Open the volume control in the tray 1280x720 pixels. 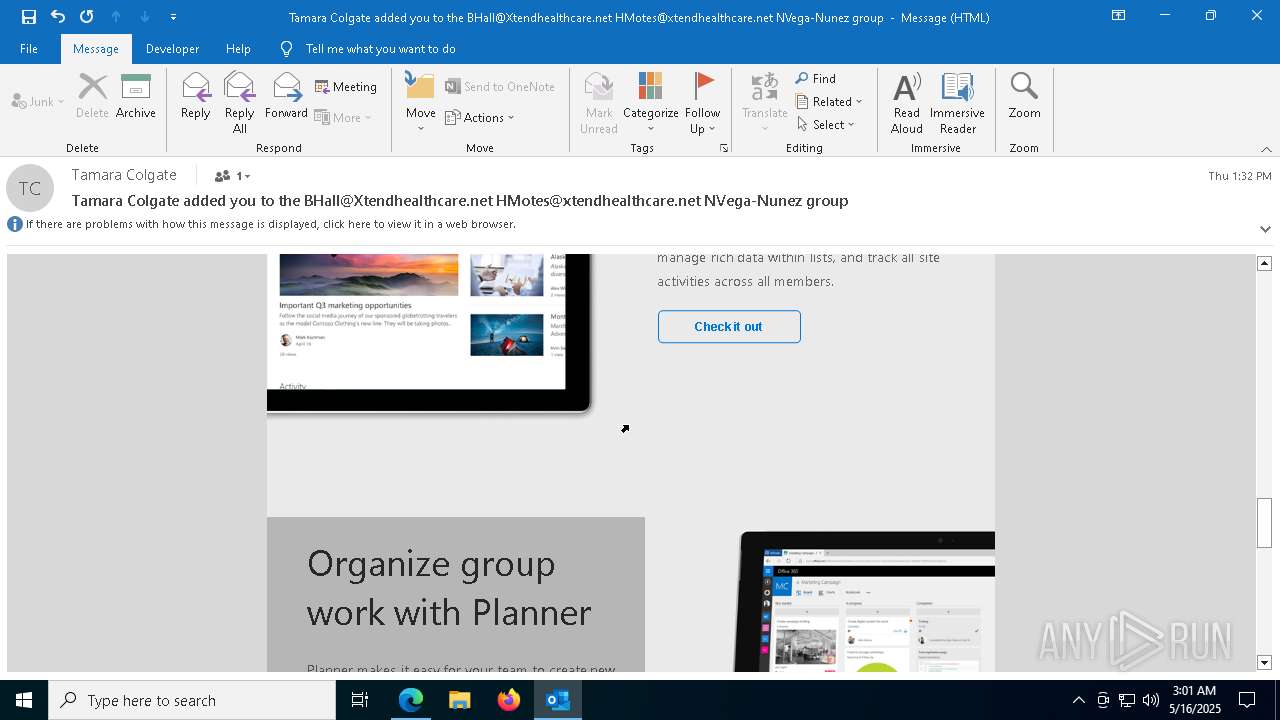(x=1151, y=700)
